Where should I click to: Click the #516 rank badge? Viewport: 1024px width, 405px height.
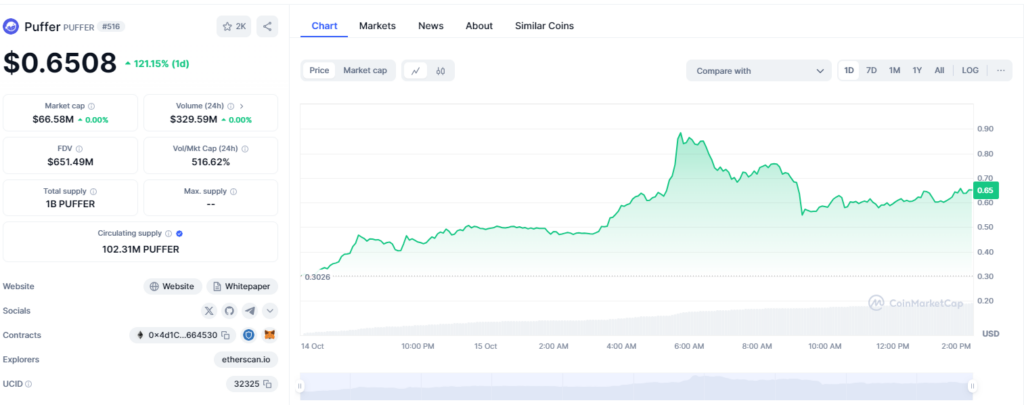pyautogui.click(x=111, y=27)
